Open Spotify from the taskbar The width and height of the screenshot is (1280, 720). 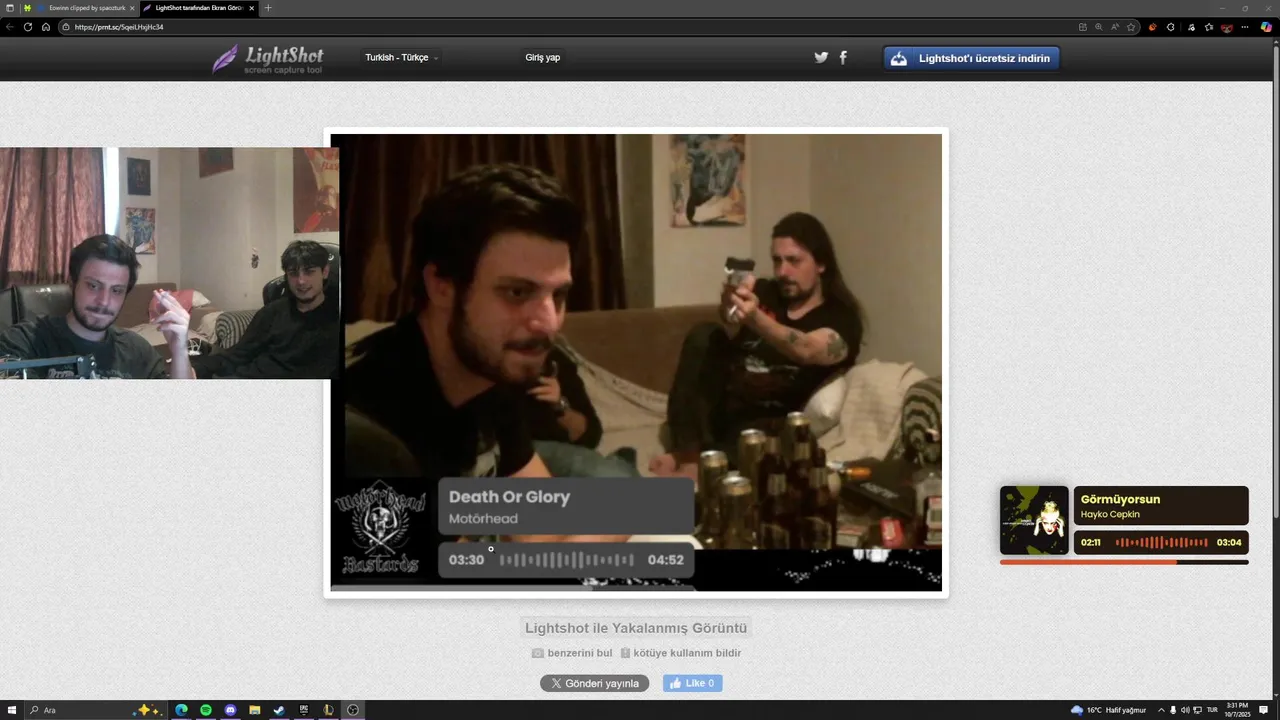(x=206, y=710)
